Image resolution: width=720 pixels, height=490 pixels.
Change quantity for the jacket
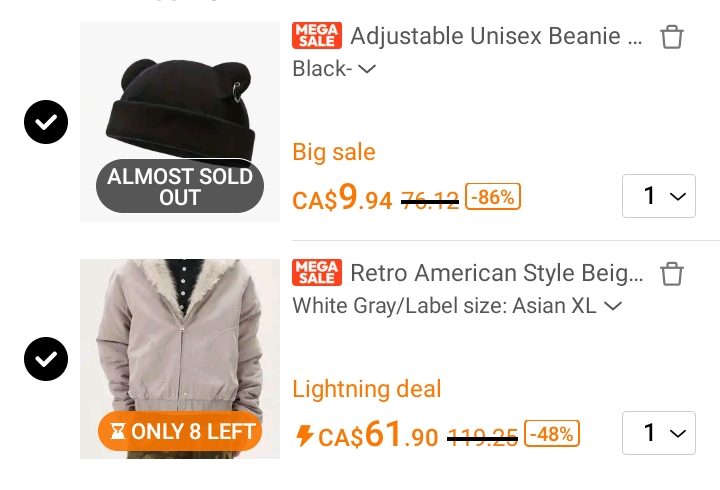(x=659, y=433)
